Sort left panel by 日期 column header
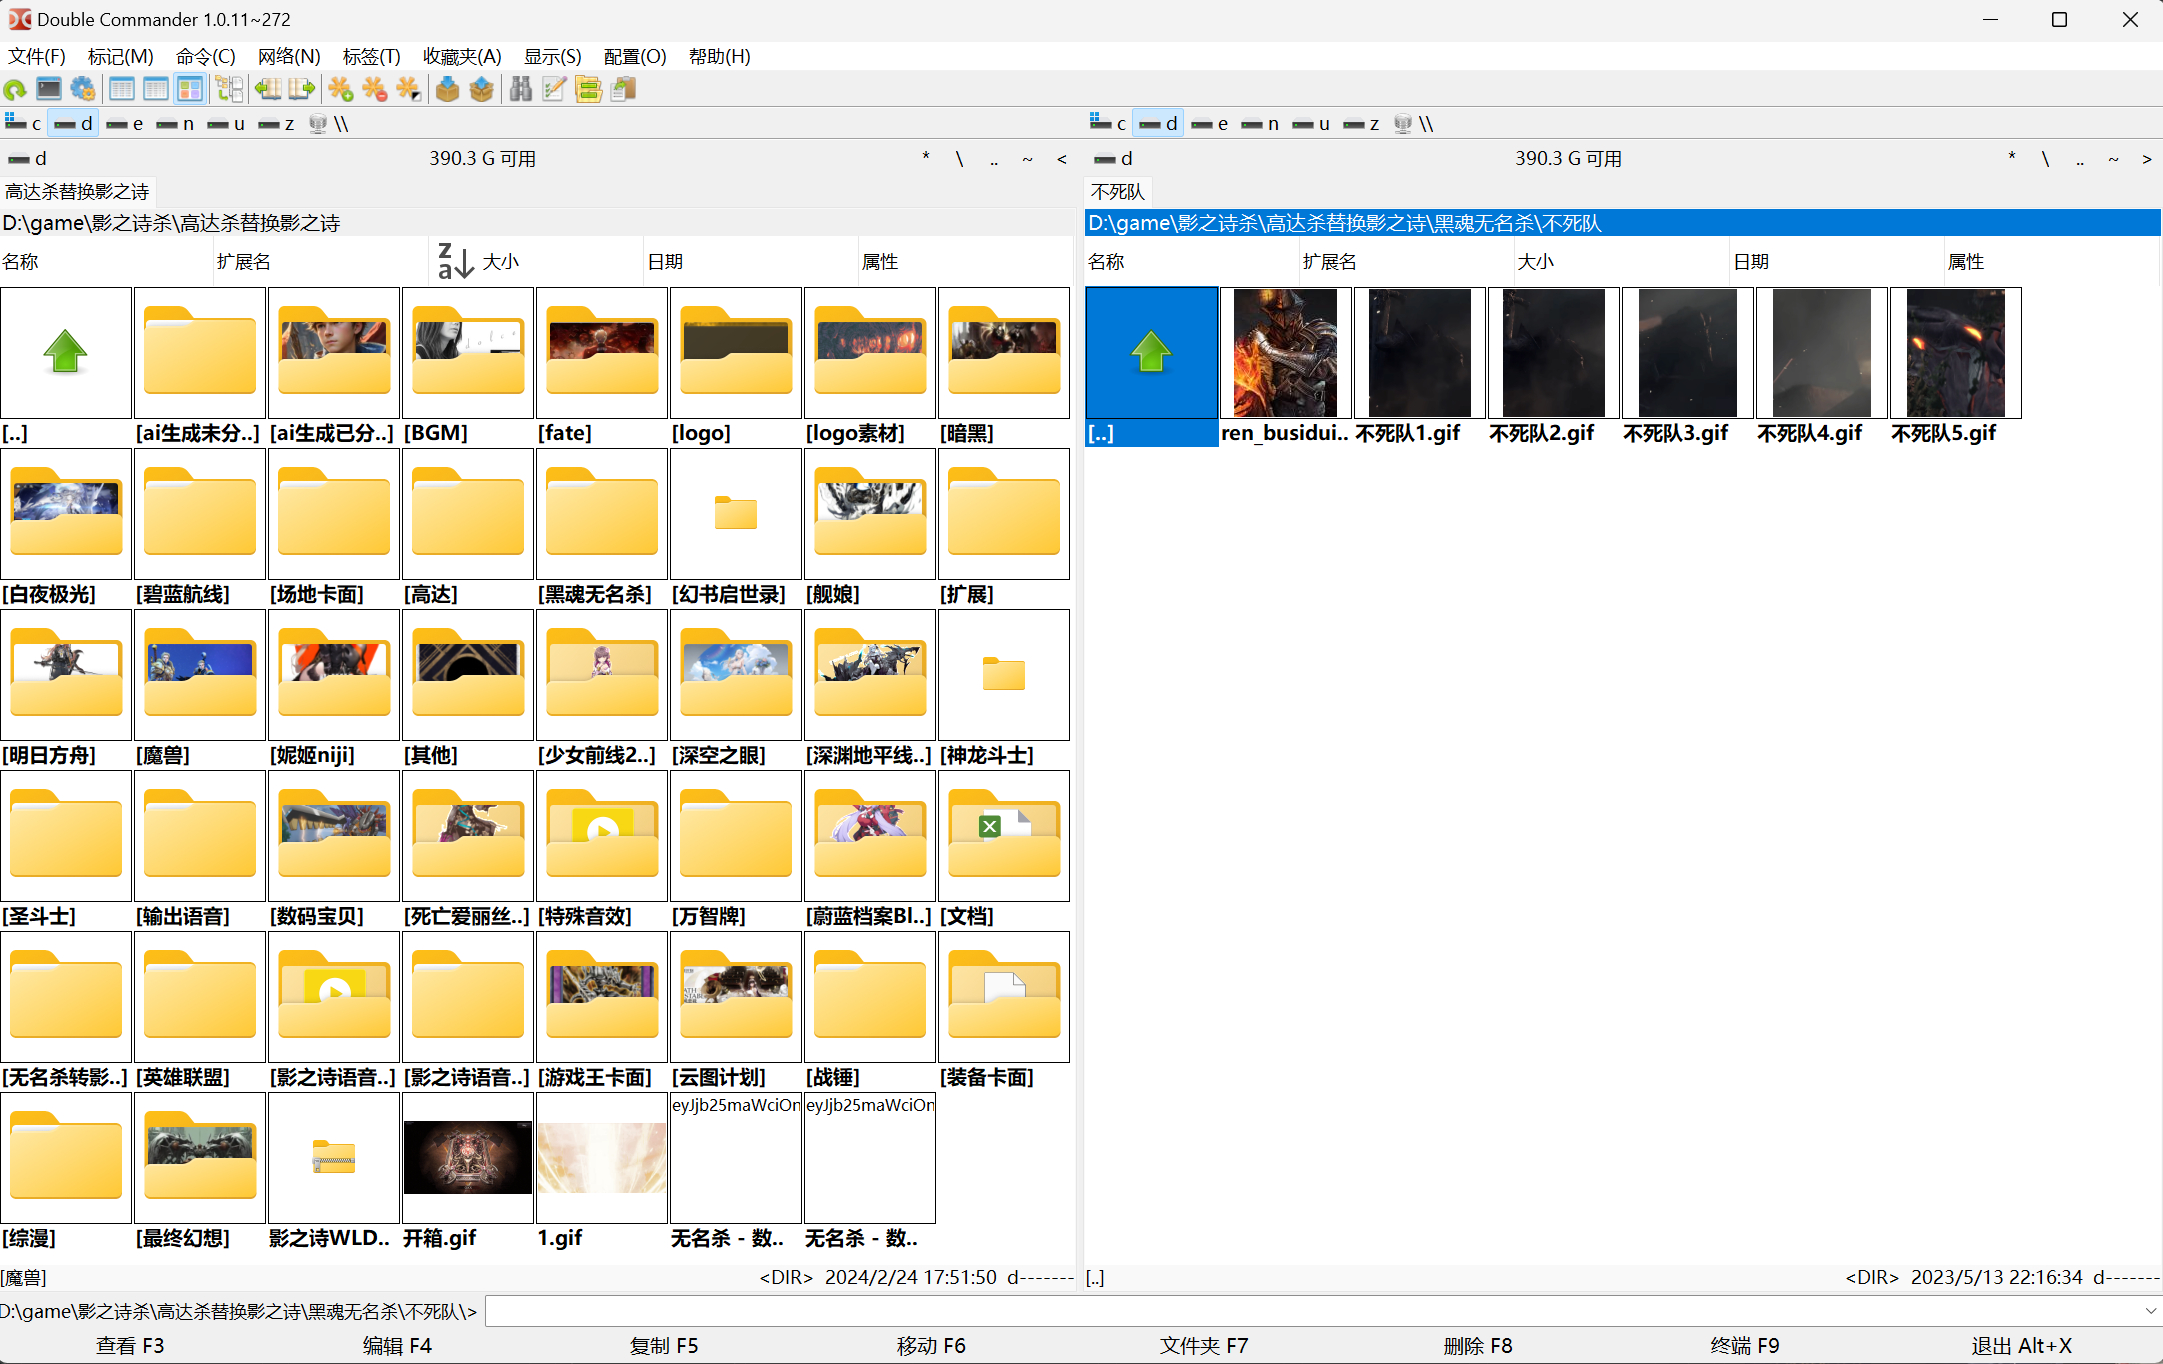The height and width of the screenshot is (1364, 2163). 751,262
